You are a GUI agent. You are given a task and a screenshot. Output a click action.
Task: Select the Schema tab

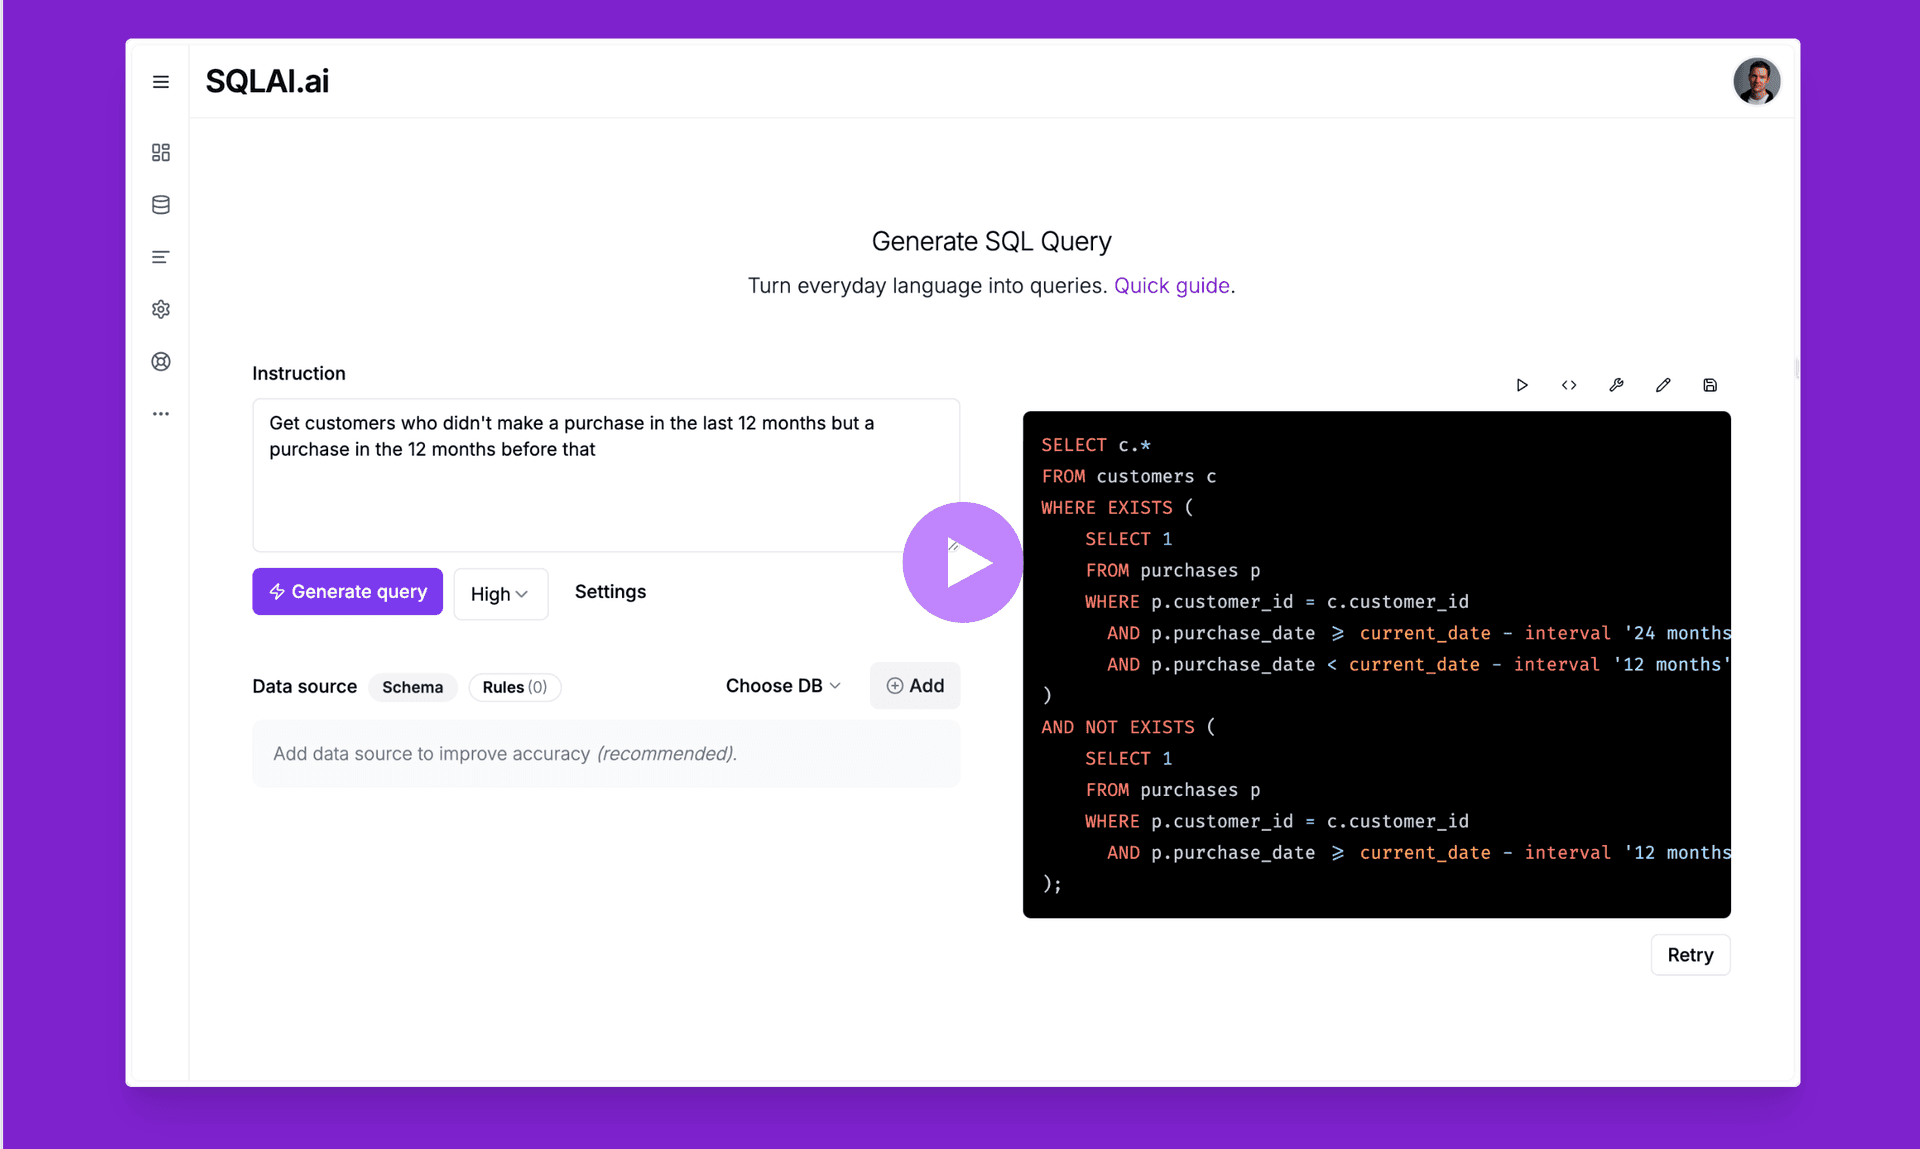[x=412, y=687]
